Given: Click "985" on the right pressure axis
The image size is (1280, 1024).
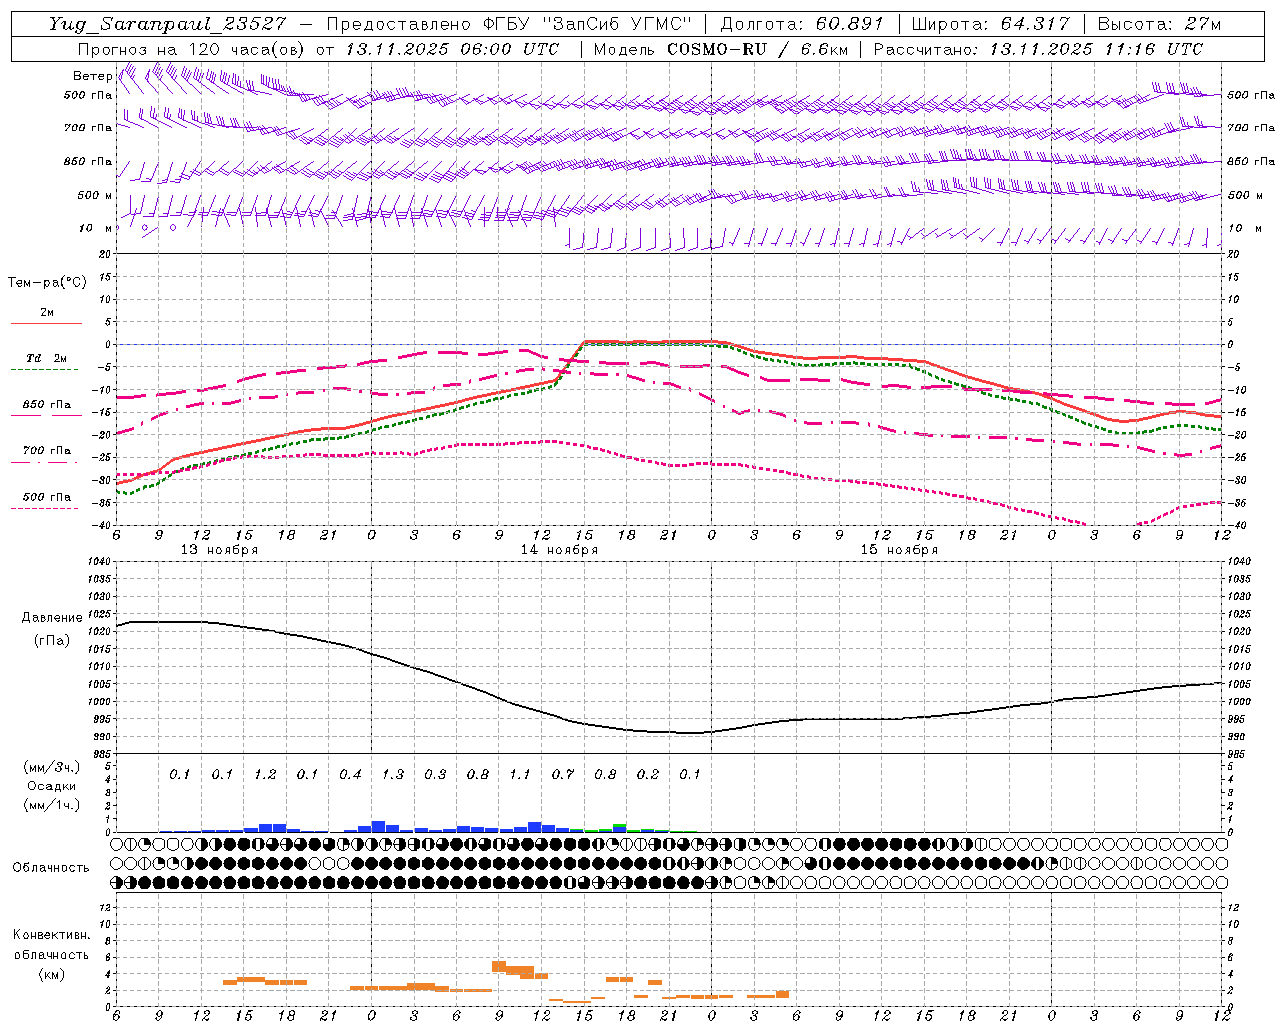Looking at the screenshot, I should tap(1236, 754).
